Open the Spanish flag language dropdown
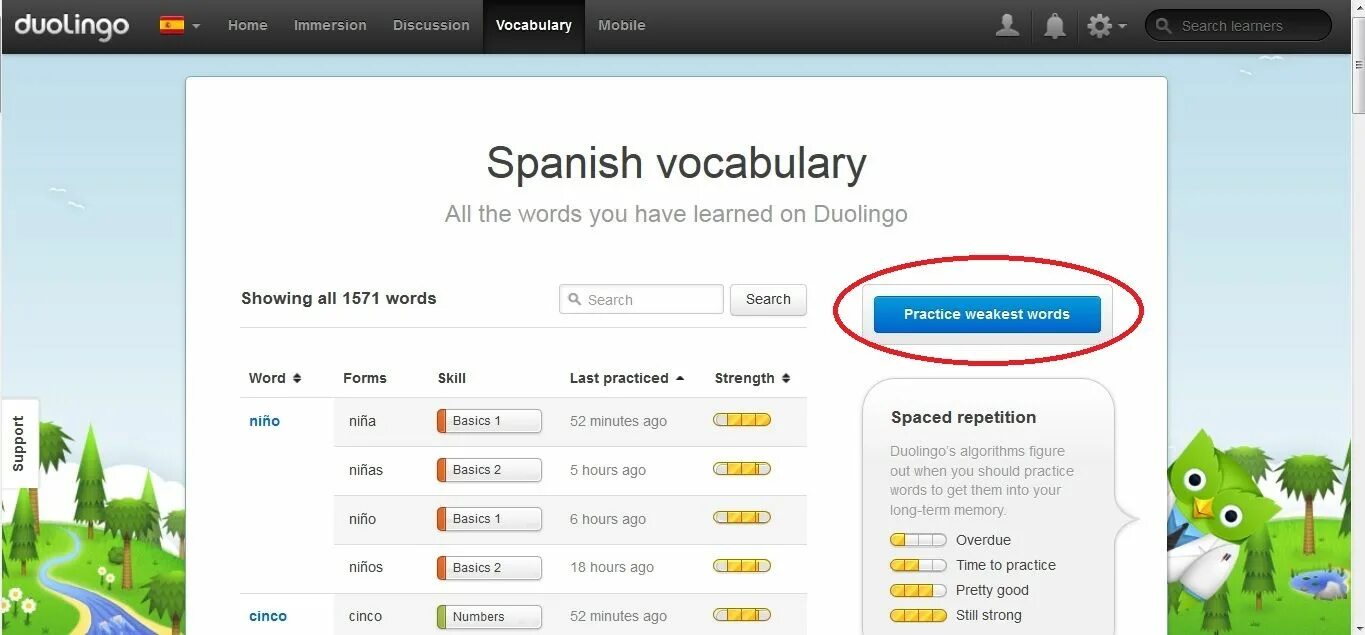 180,26
